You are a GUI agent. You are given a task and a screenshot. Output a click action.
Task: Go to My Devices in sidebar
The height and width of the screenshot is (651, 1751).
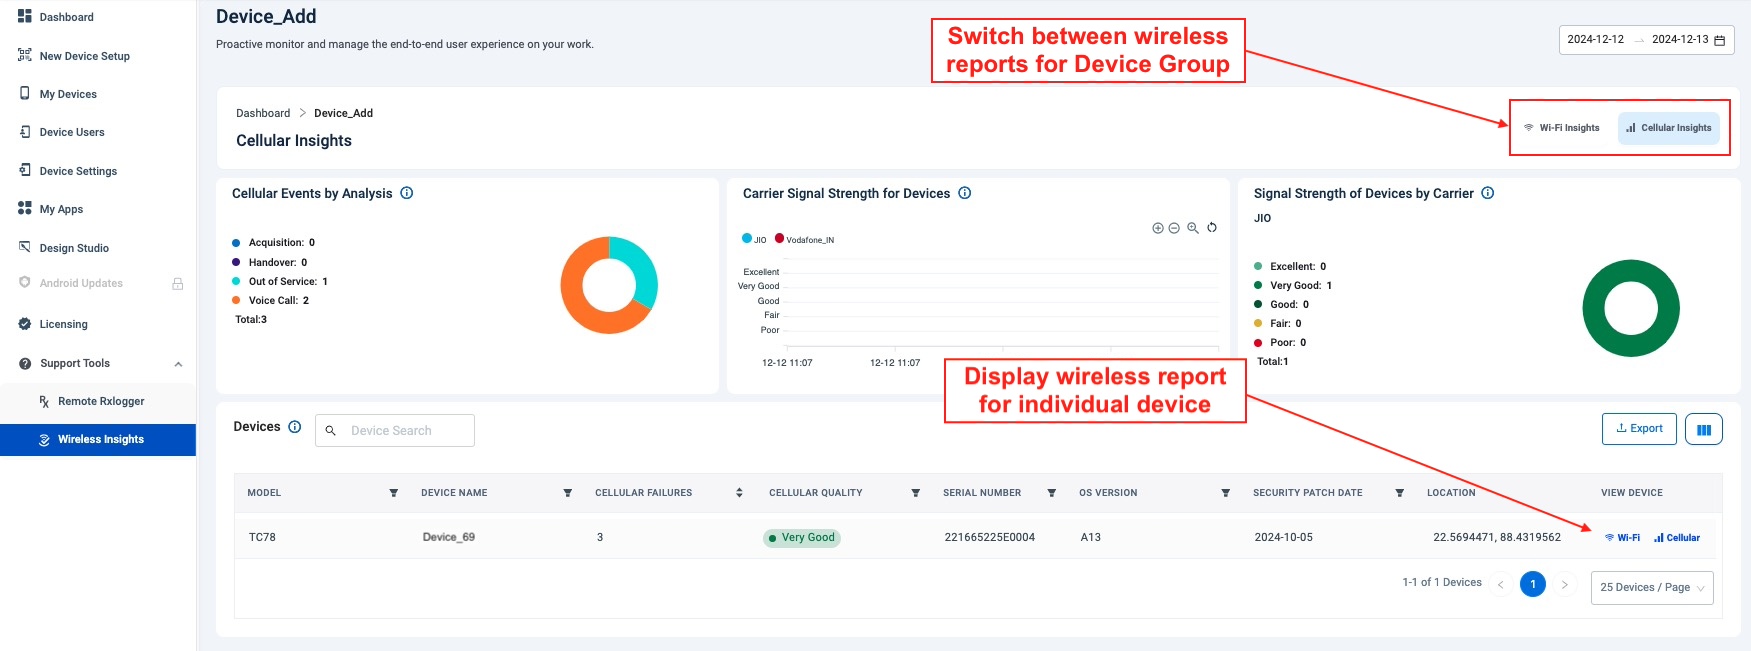pyautogui.click(x=68, y=94)
